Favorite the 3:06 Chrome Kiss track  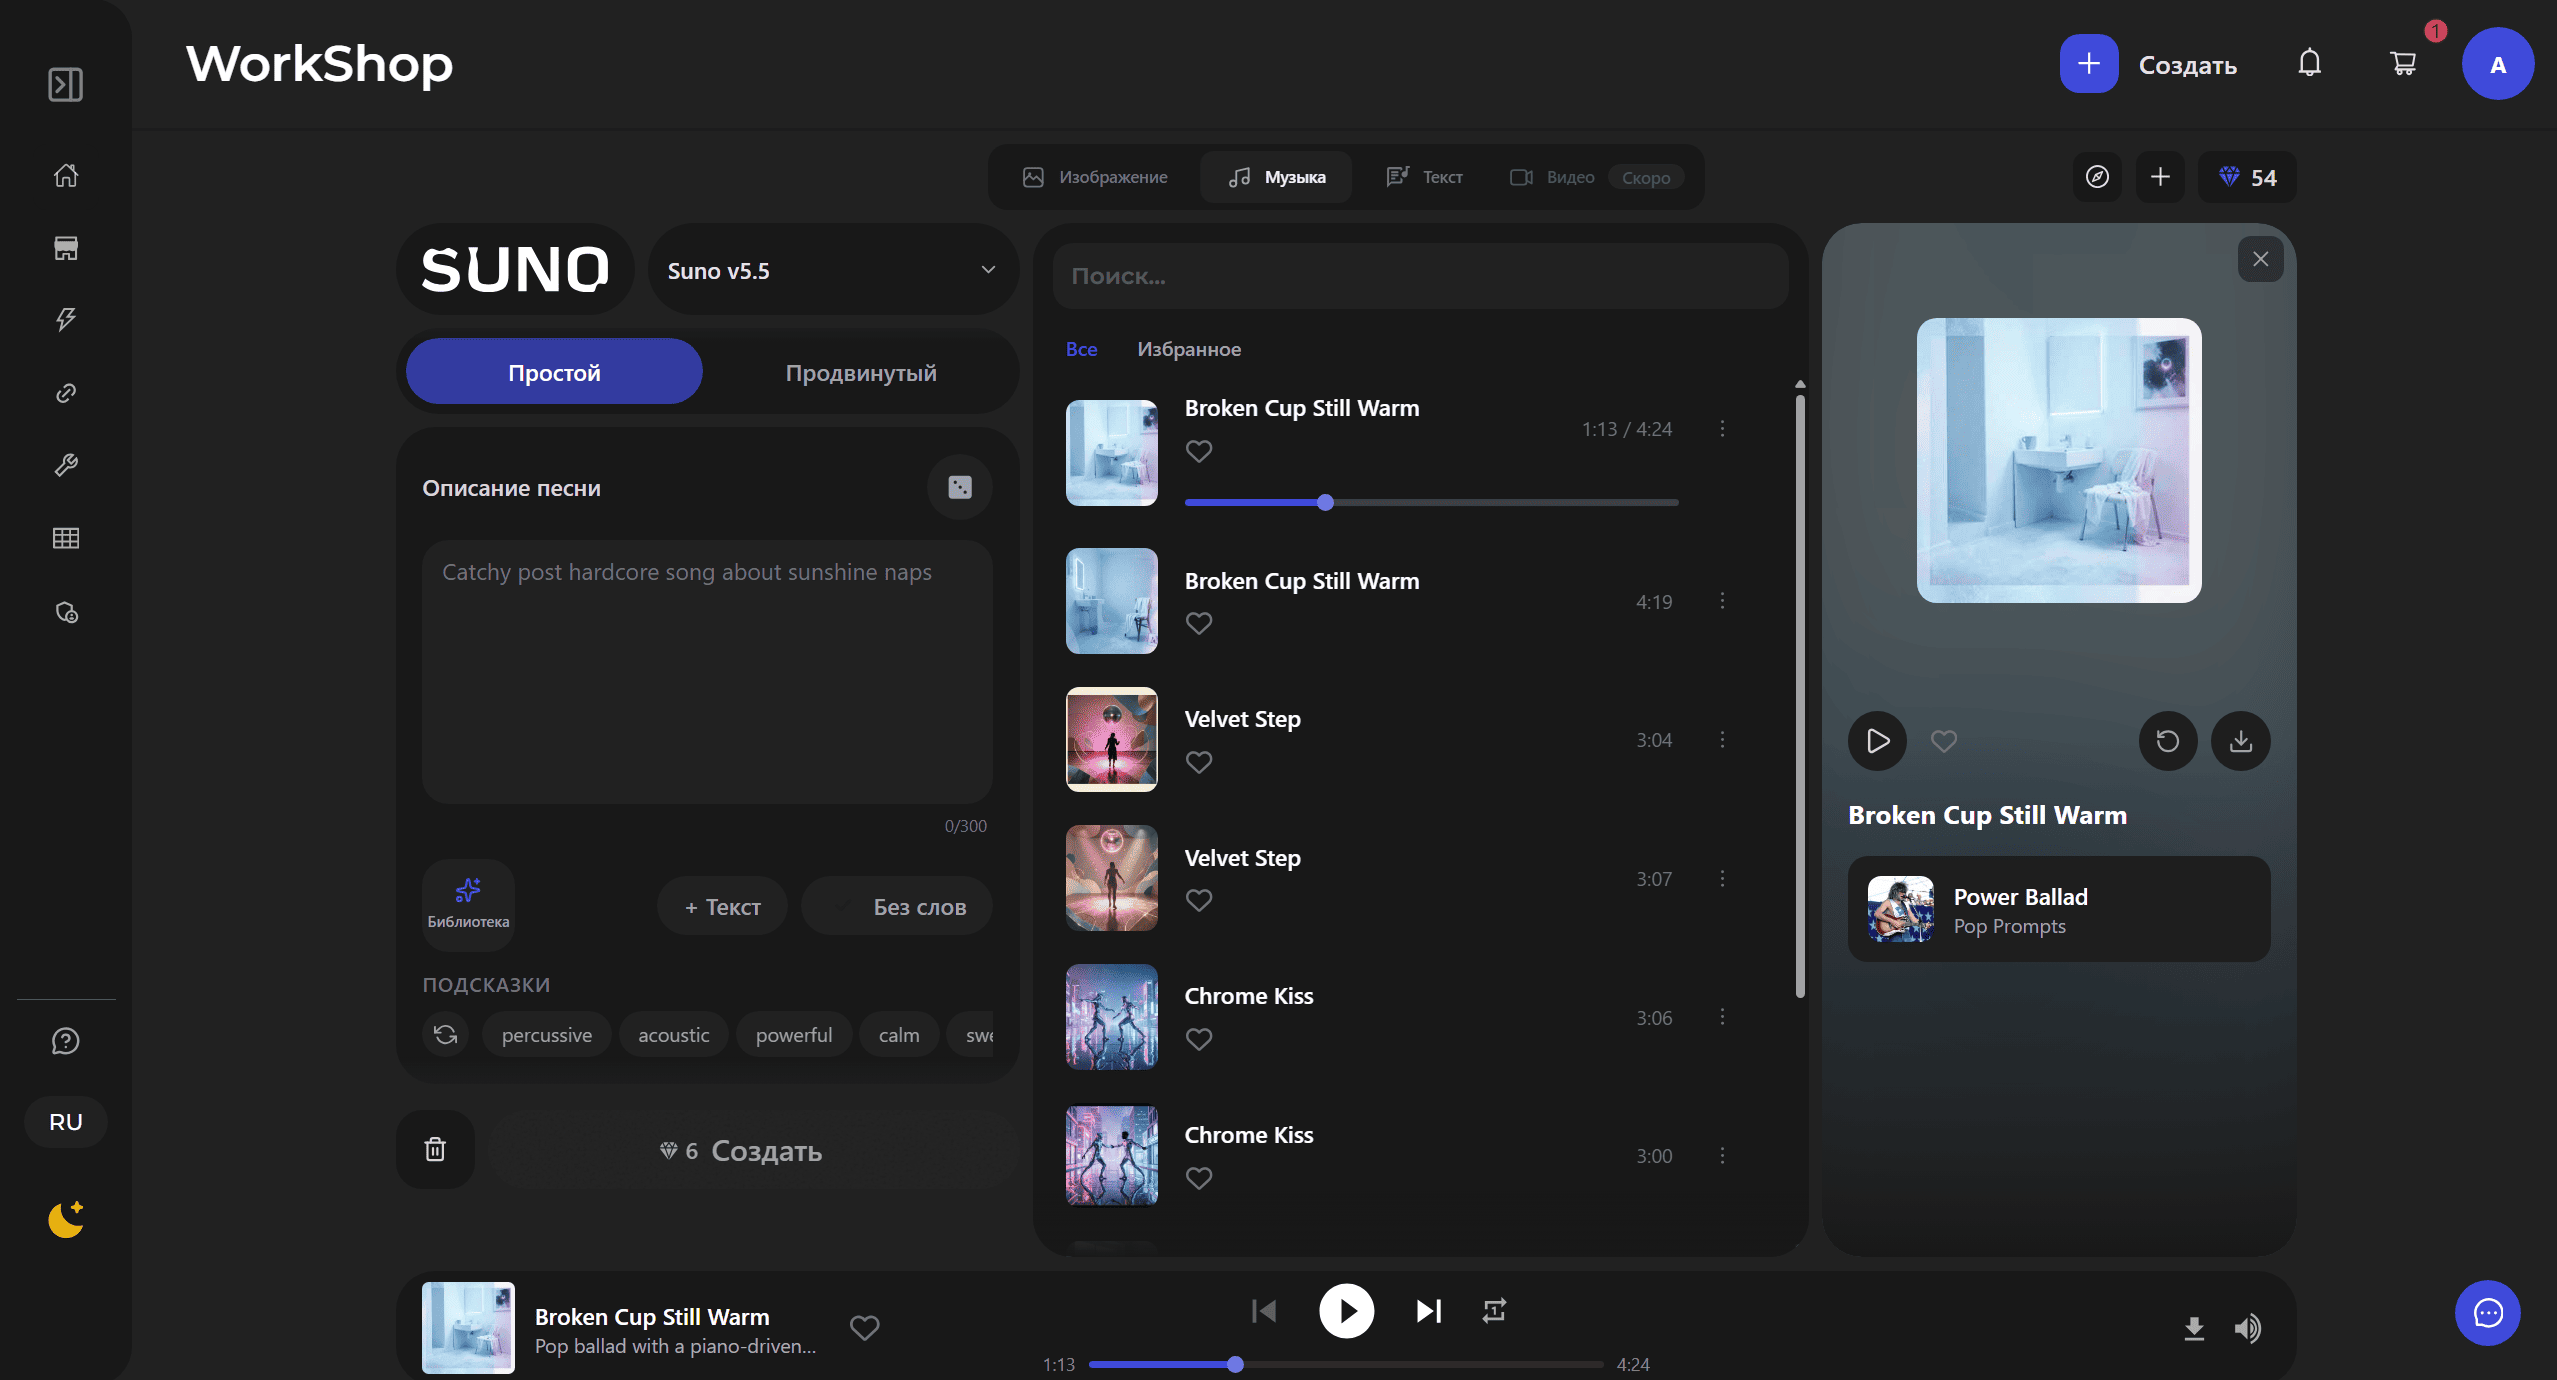[1199, 1039]
